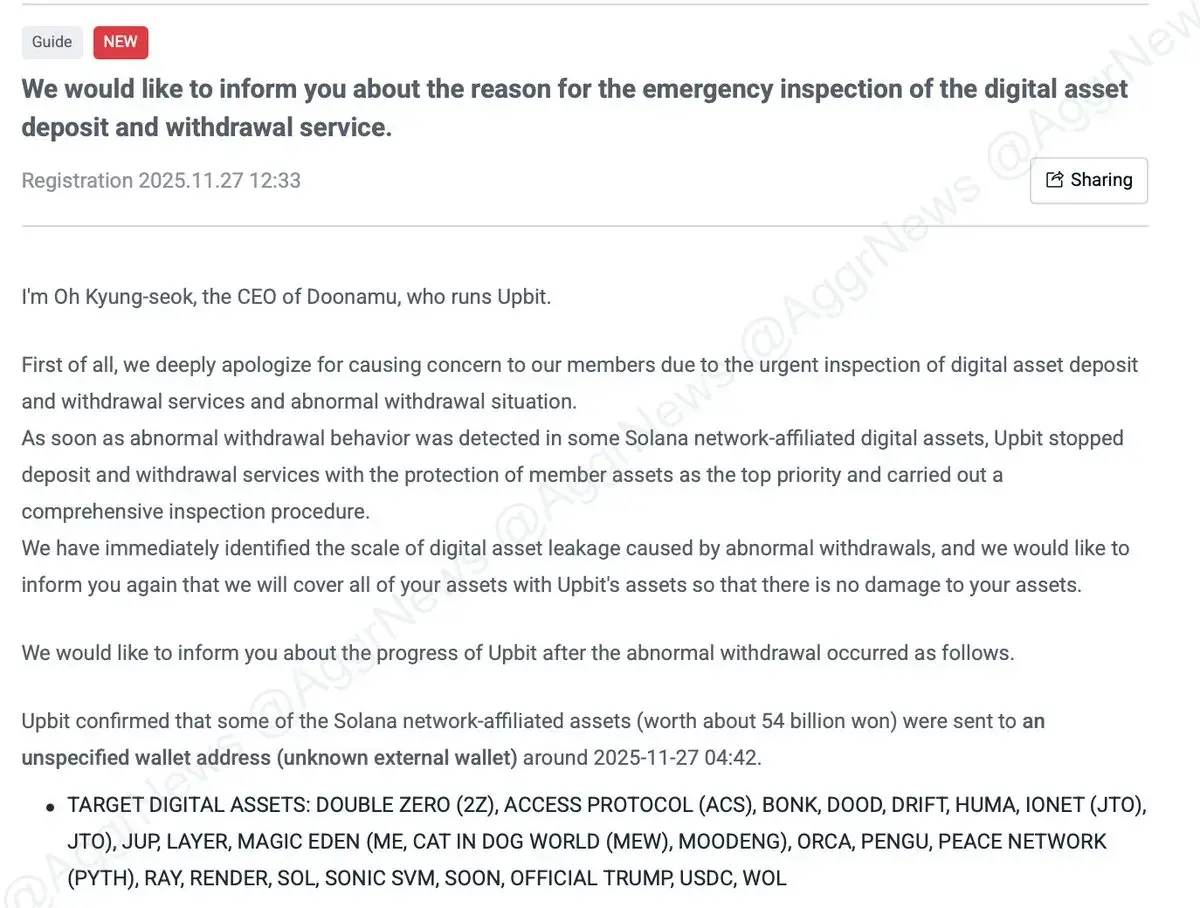Screen dimensions: 1200x908
Task: Click the Registration 2025.11.27 12:33 timestamp
Action: tap(161, 181)
